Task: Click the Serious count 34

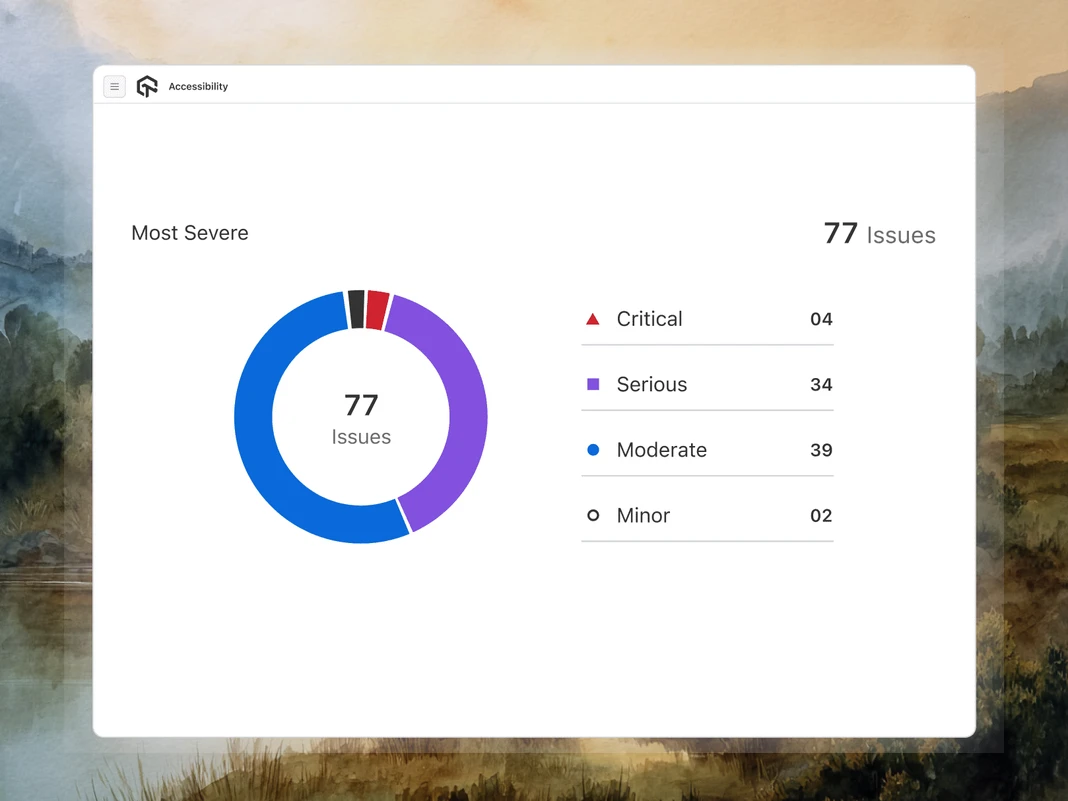Action: pyautogui.click(x=821, y=384)
